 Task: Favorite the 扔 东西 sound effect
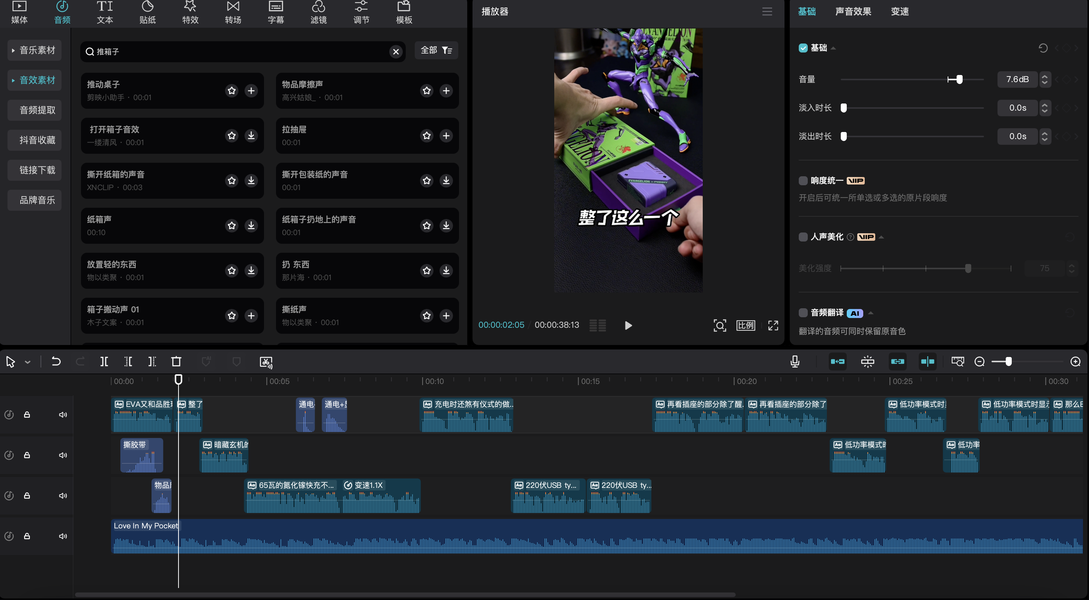[426, 270]
